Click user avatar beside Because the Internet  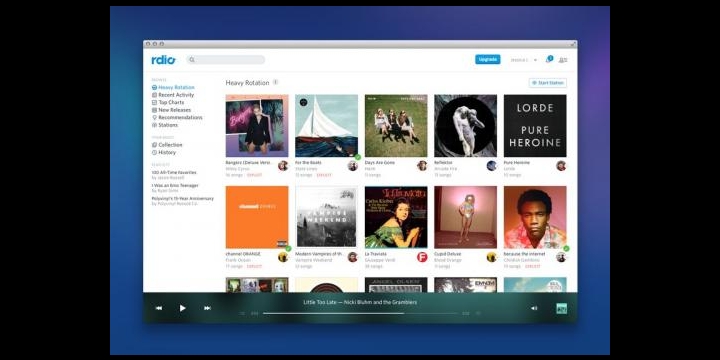tap(561, 257)
